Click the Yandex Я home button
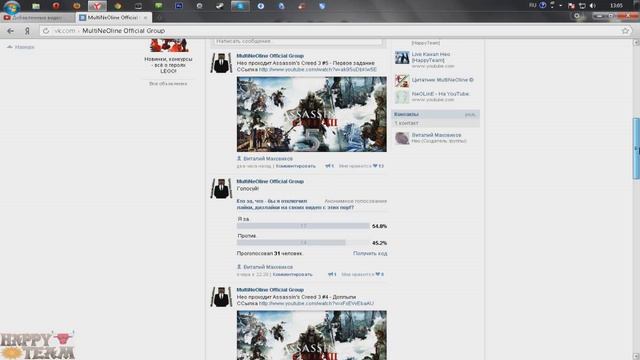The image size is (640, 360). coord(27,31)
